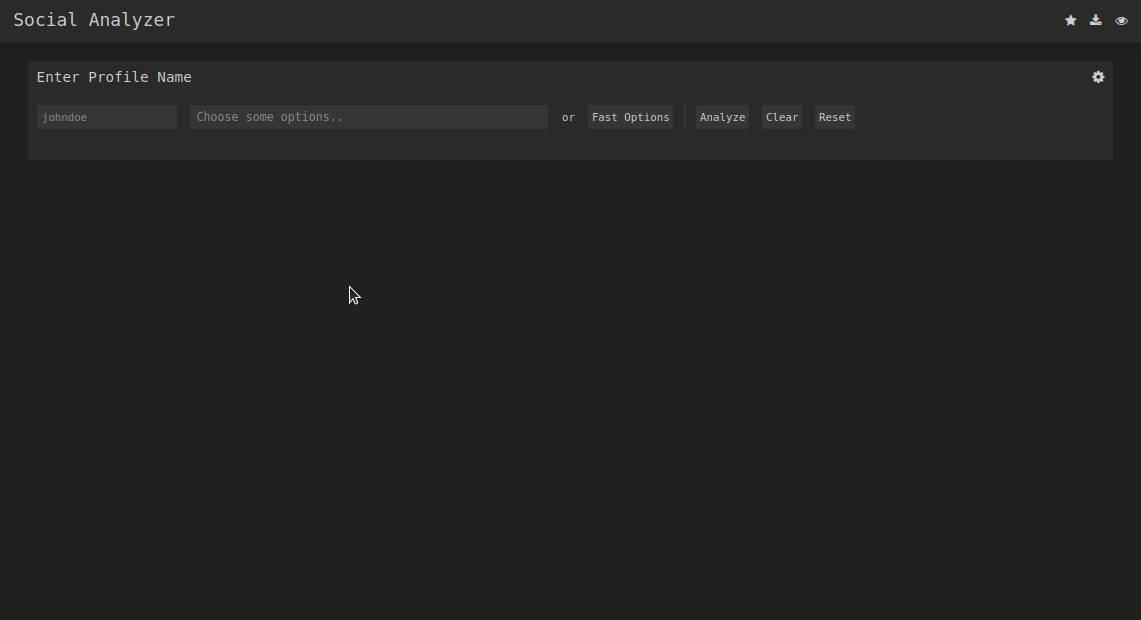
Task: Show the Fast Options list
Action: (630, 117)
